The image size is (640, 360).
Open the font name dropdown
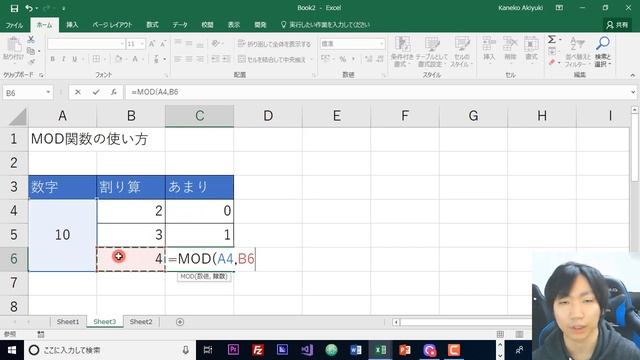point(122,44)
